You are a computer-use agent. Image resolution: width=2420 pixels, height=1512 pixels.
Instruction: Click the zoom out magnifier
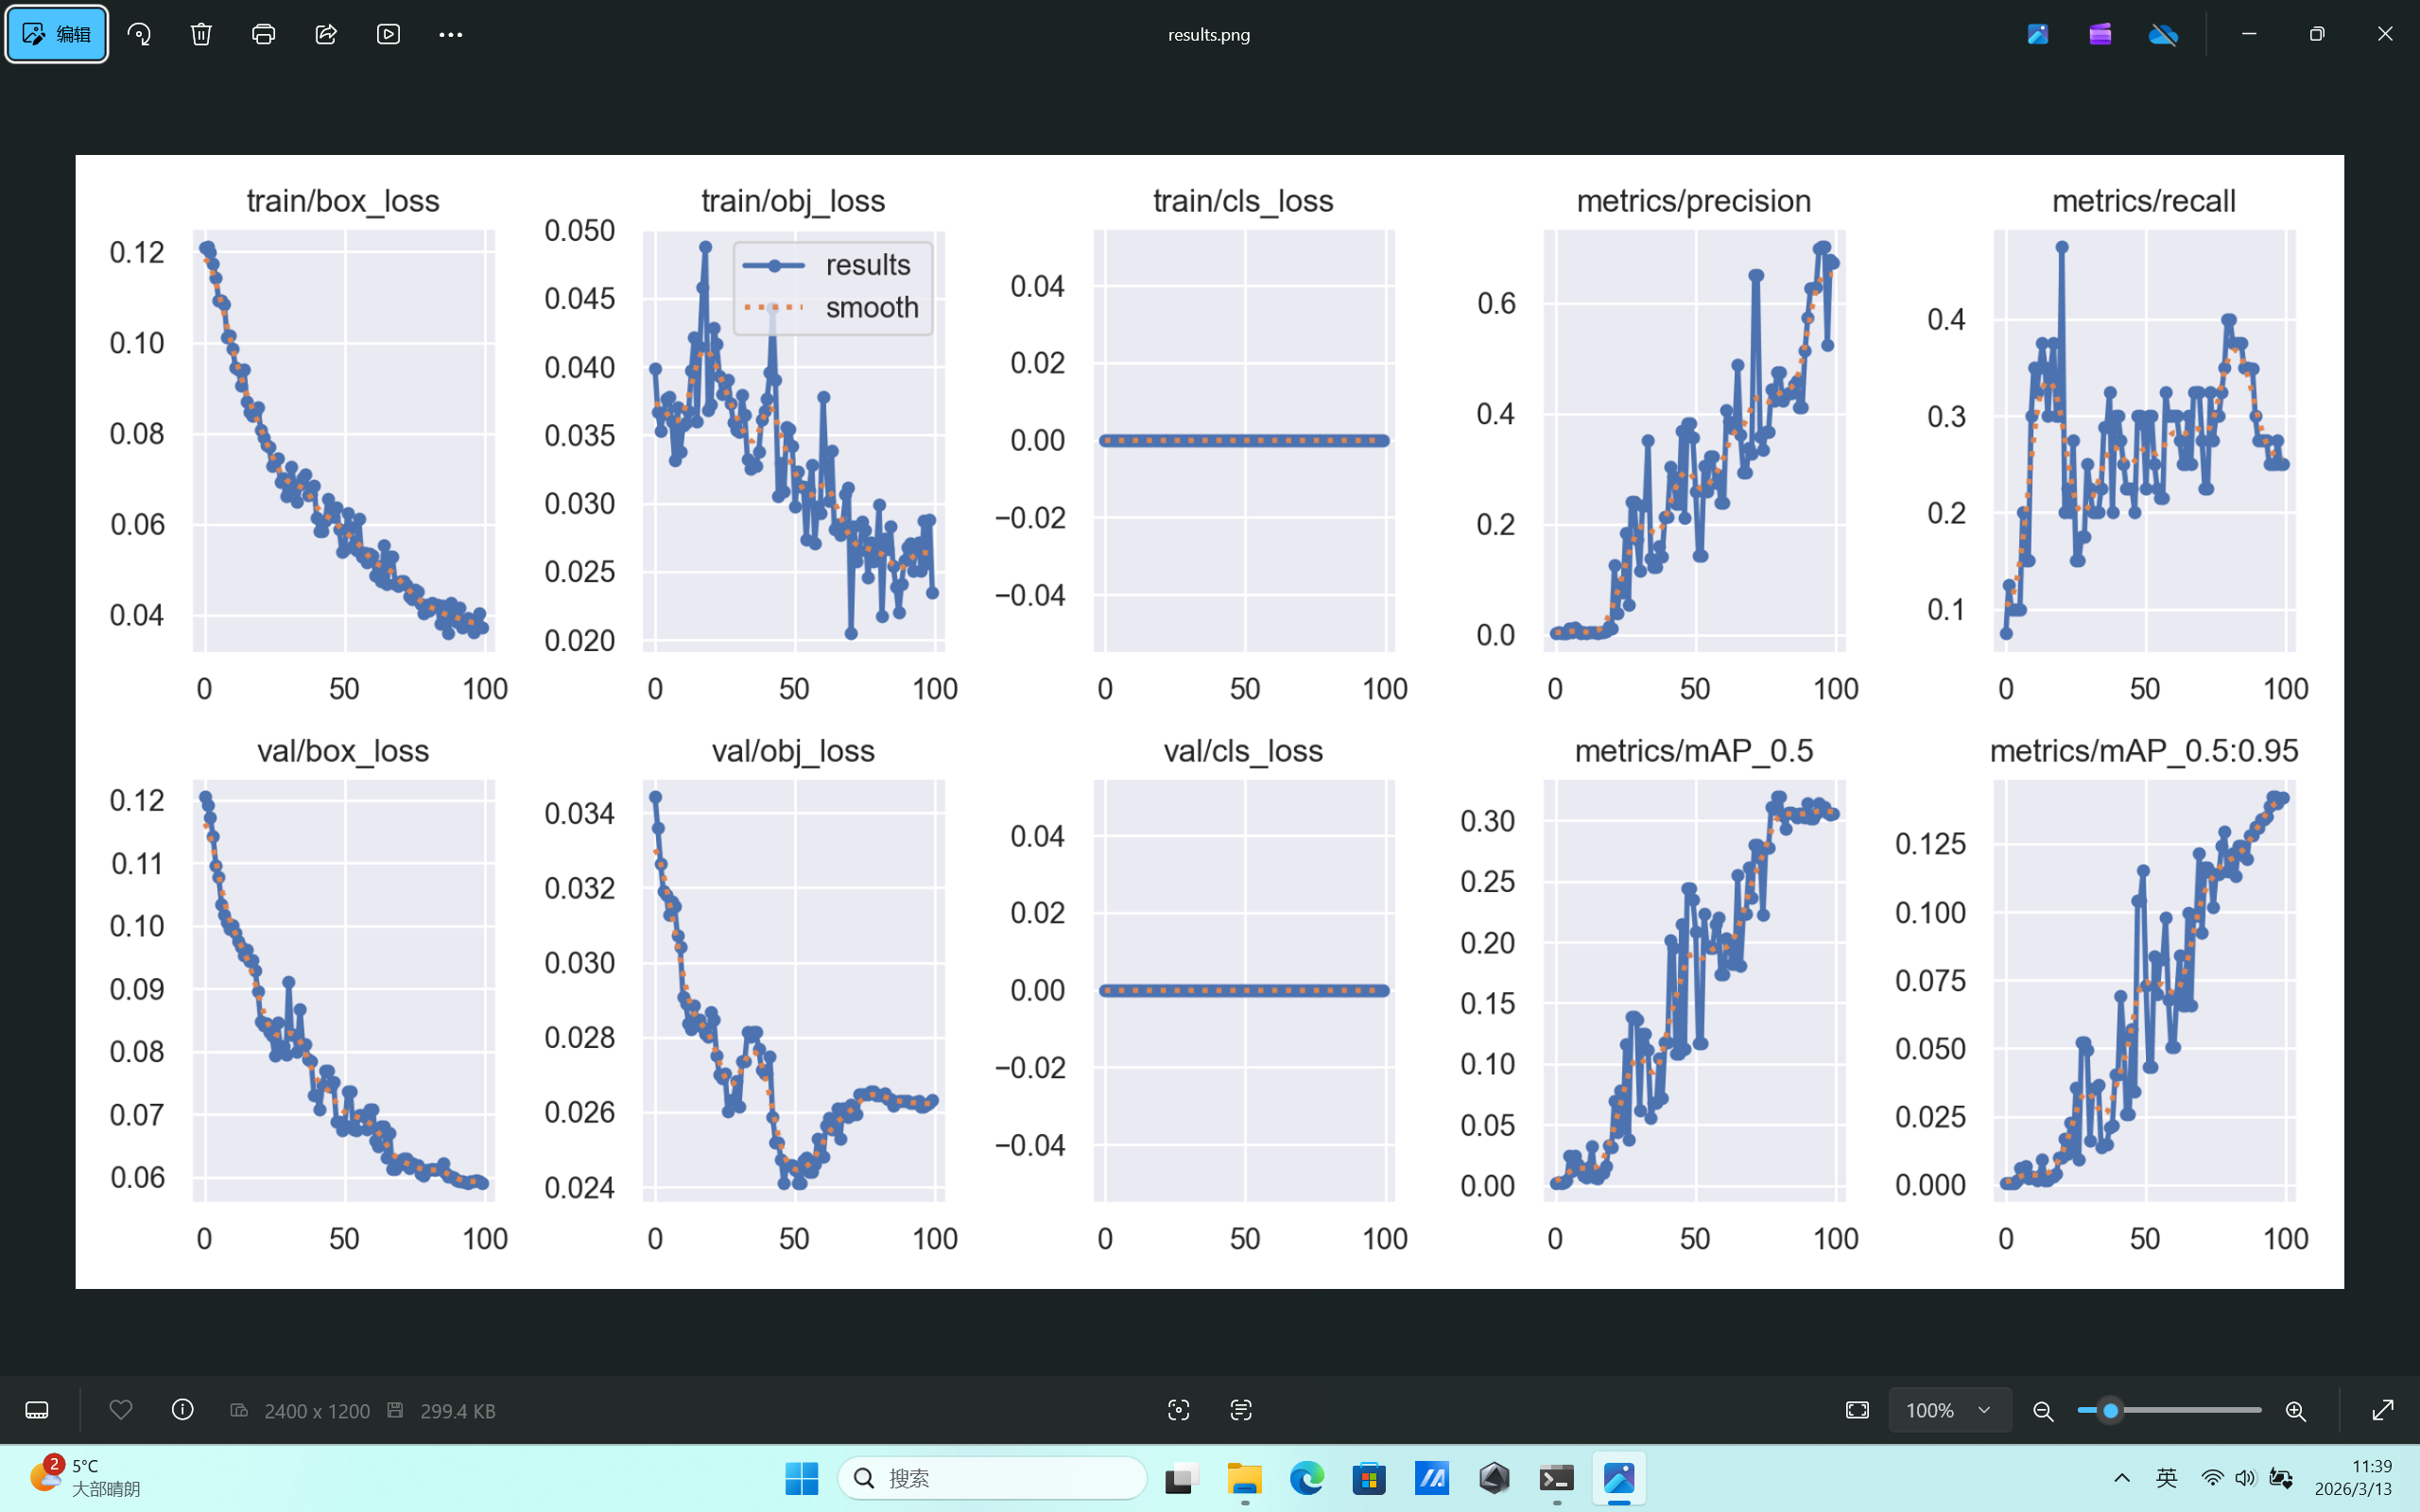pyautogui.click(x=2043, y=1411)
